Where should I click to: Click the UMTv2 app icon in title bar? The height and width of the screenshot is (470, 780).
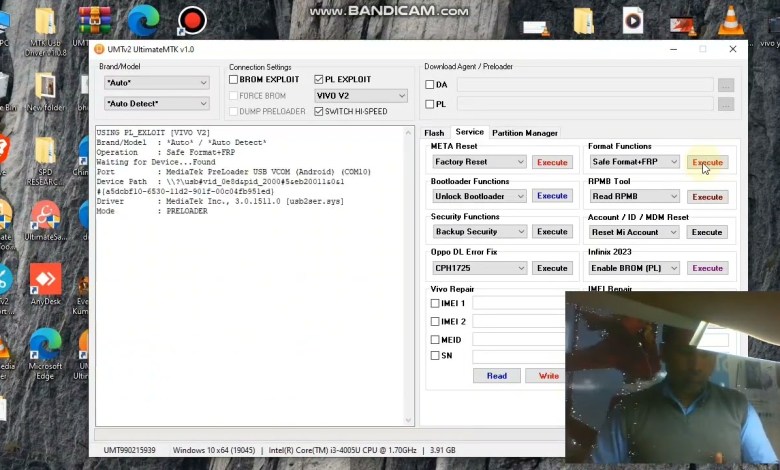[x=99, y=49]
